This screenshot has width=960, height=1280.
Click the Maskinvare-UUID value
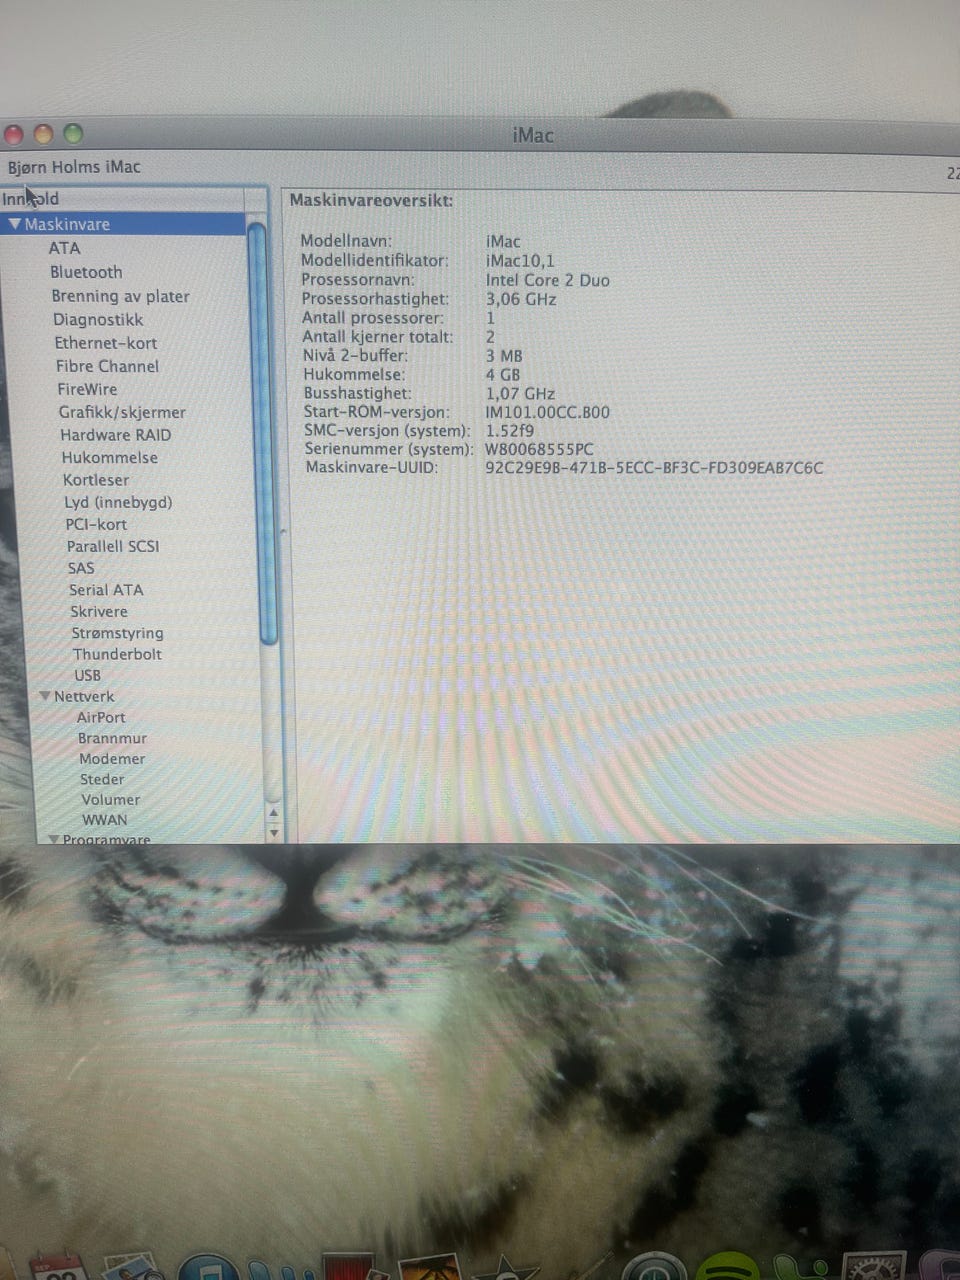click(x=654, y=467)
